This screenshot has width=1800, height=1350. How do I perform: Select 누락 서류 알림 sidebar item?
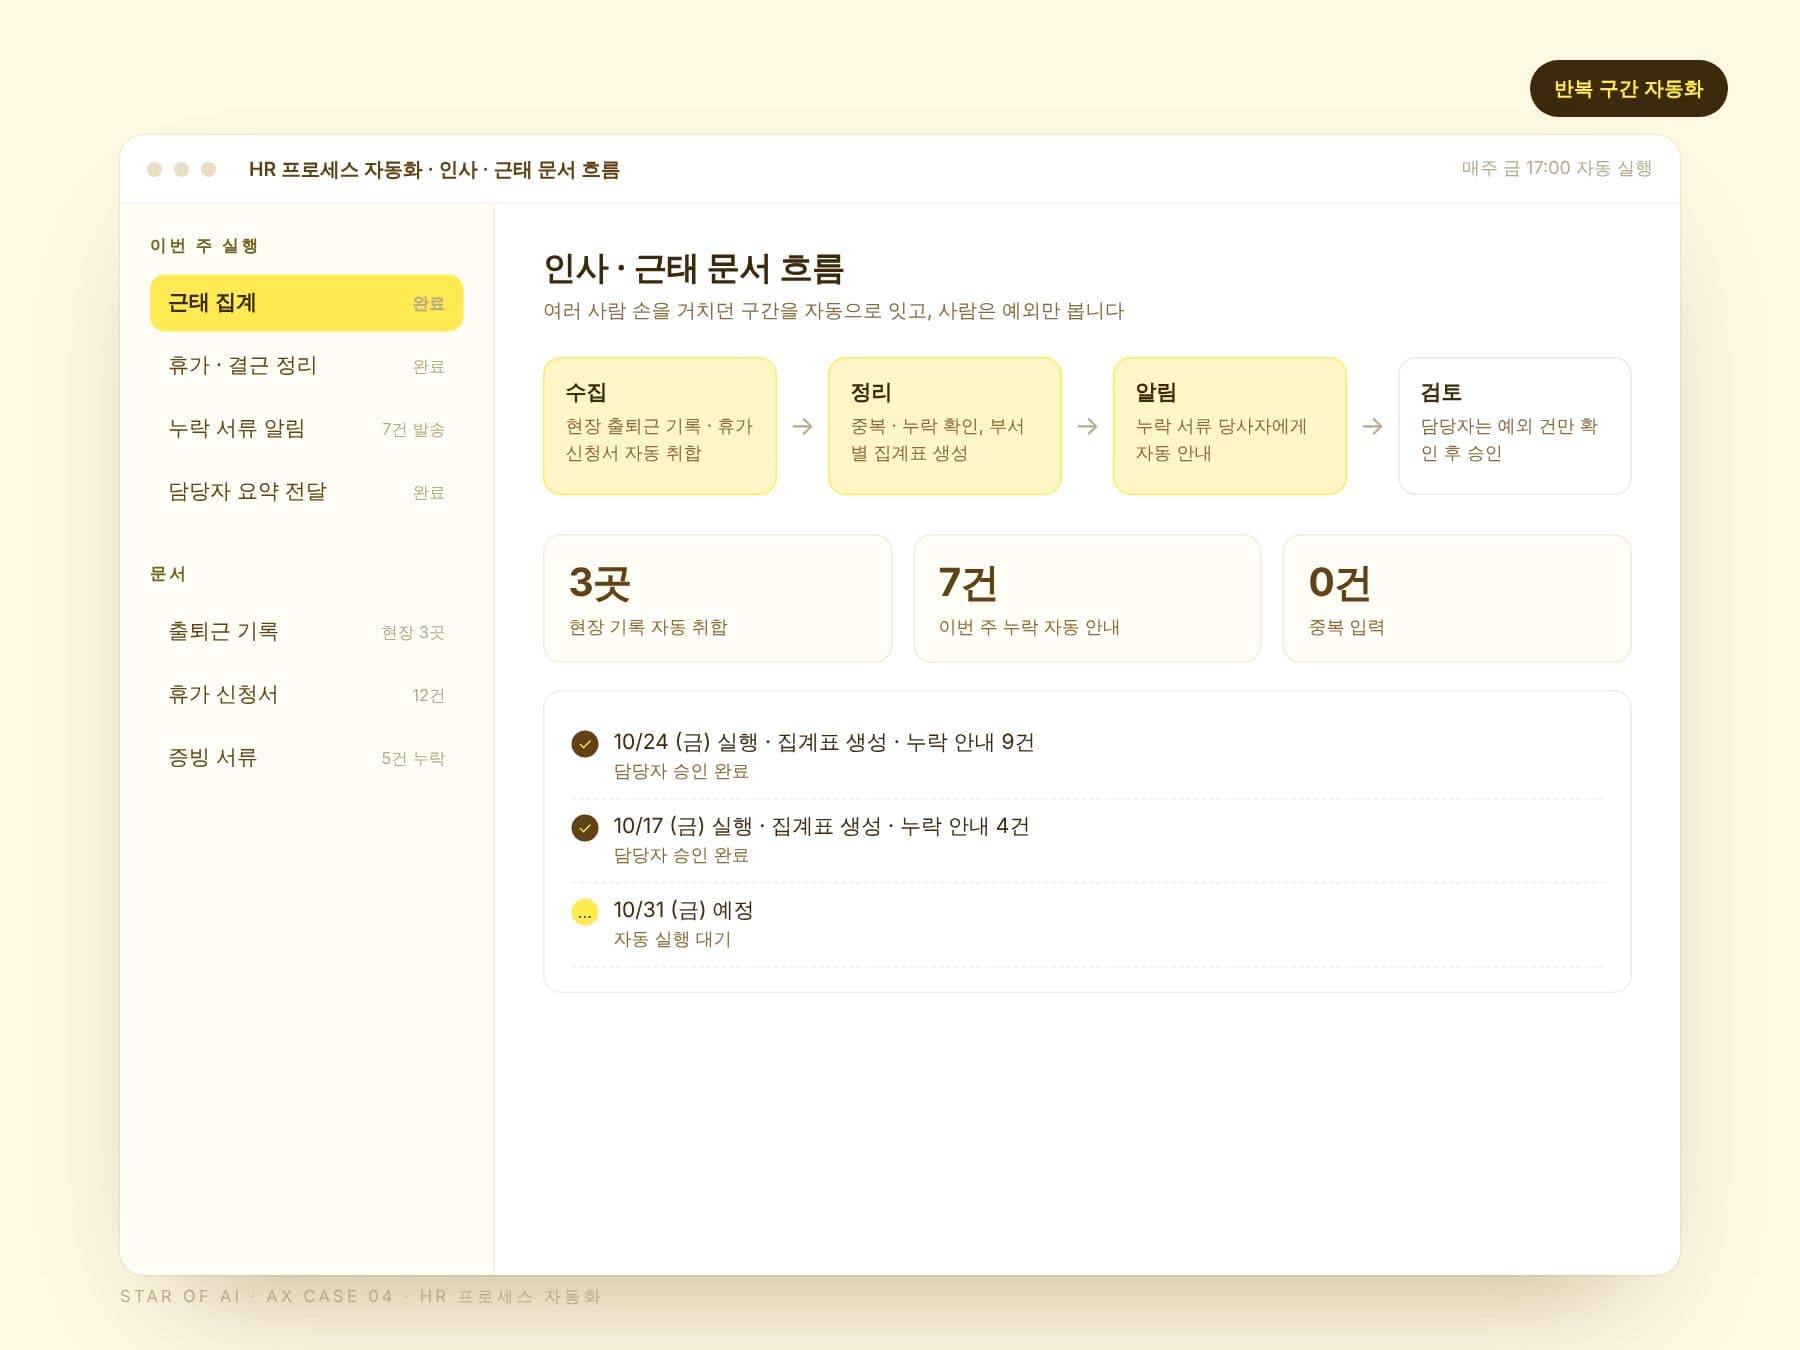pos(306,429)
